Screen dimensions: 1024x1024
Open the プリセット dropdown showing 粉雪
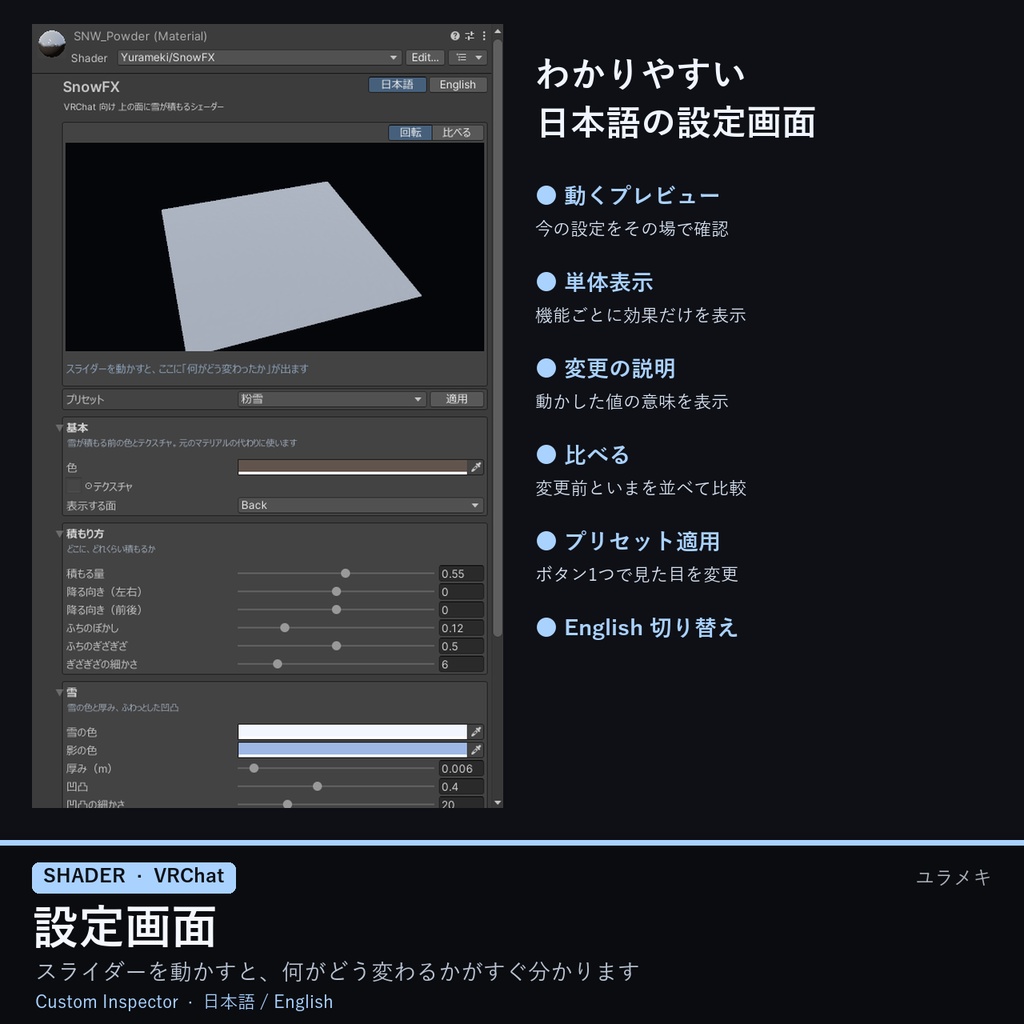pyautogui.click(x=332, y=399)
